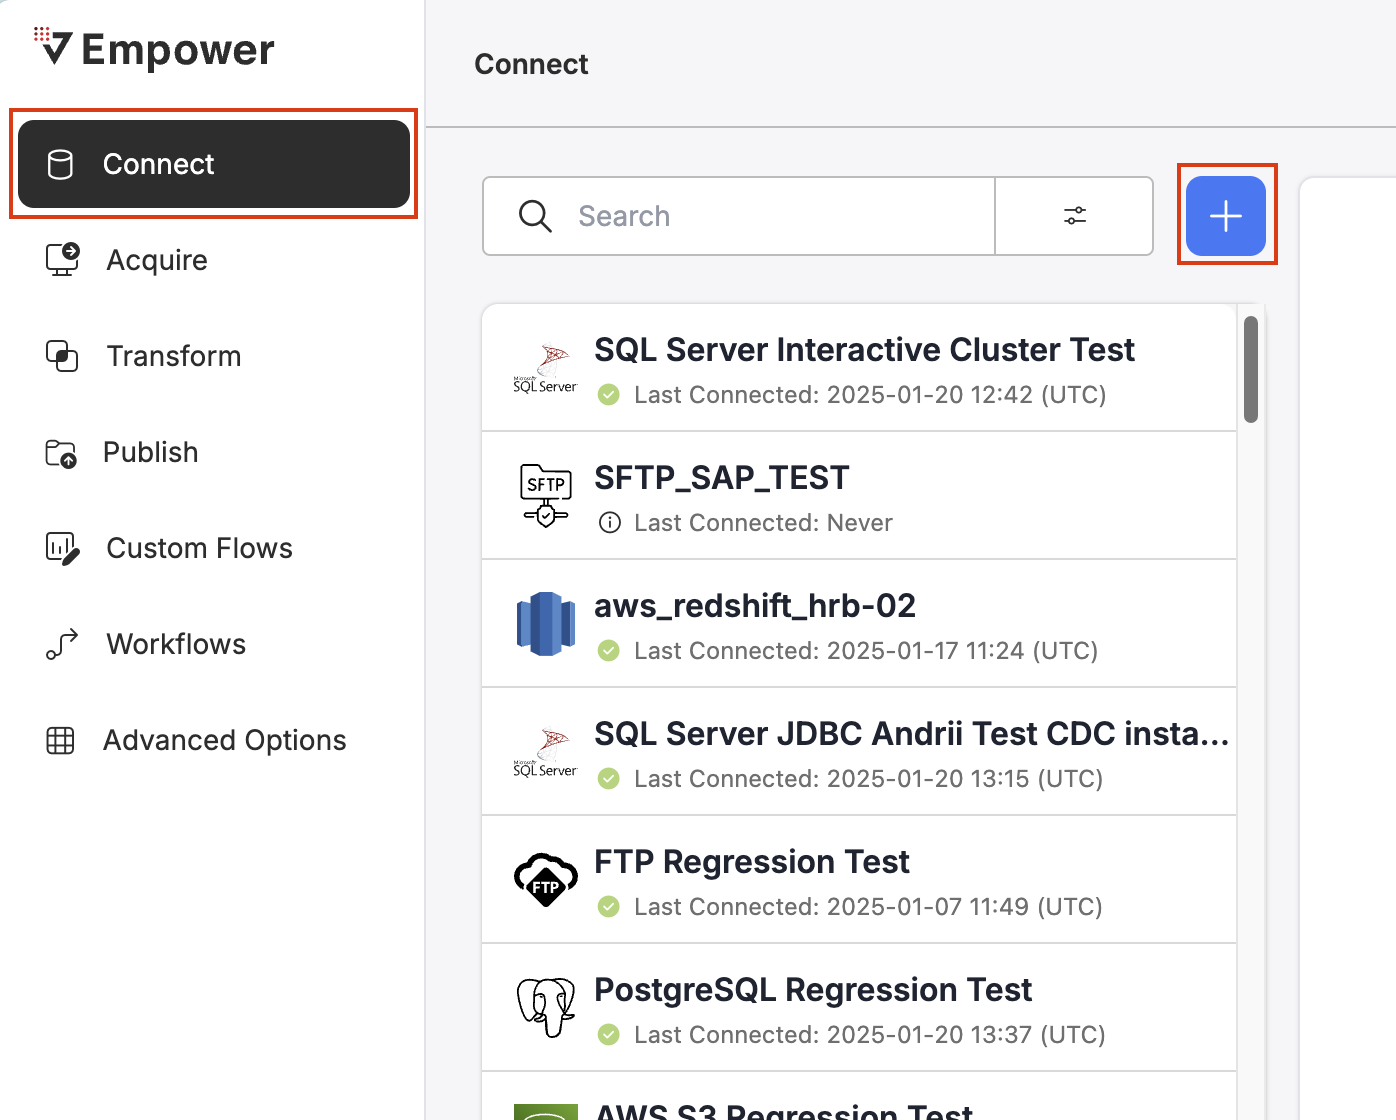Select SQL Server Interactive Cluster Test
The height and width of the screenshot is (1120, 1396).
(859, 368)
